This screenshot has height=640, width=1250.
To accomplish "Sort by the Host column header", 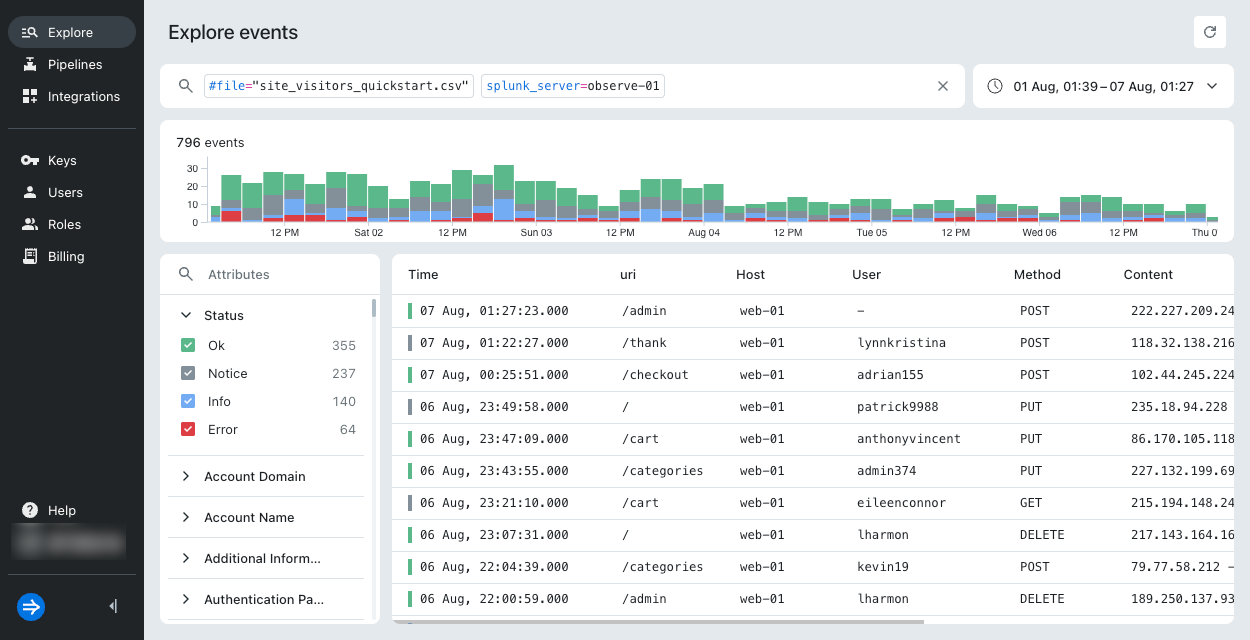I will click(750, 274).
